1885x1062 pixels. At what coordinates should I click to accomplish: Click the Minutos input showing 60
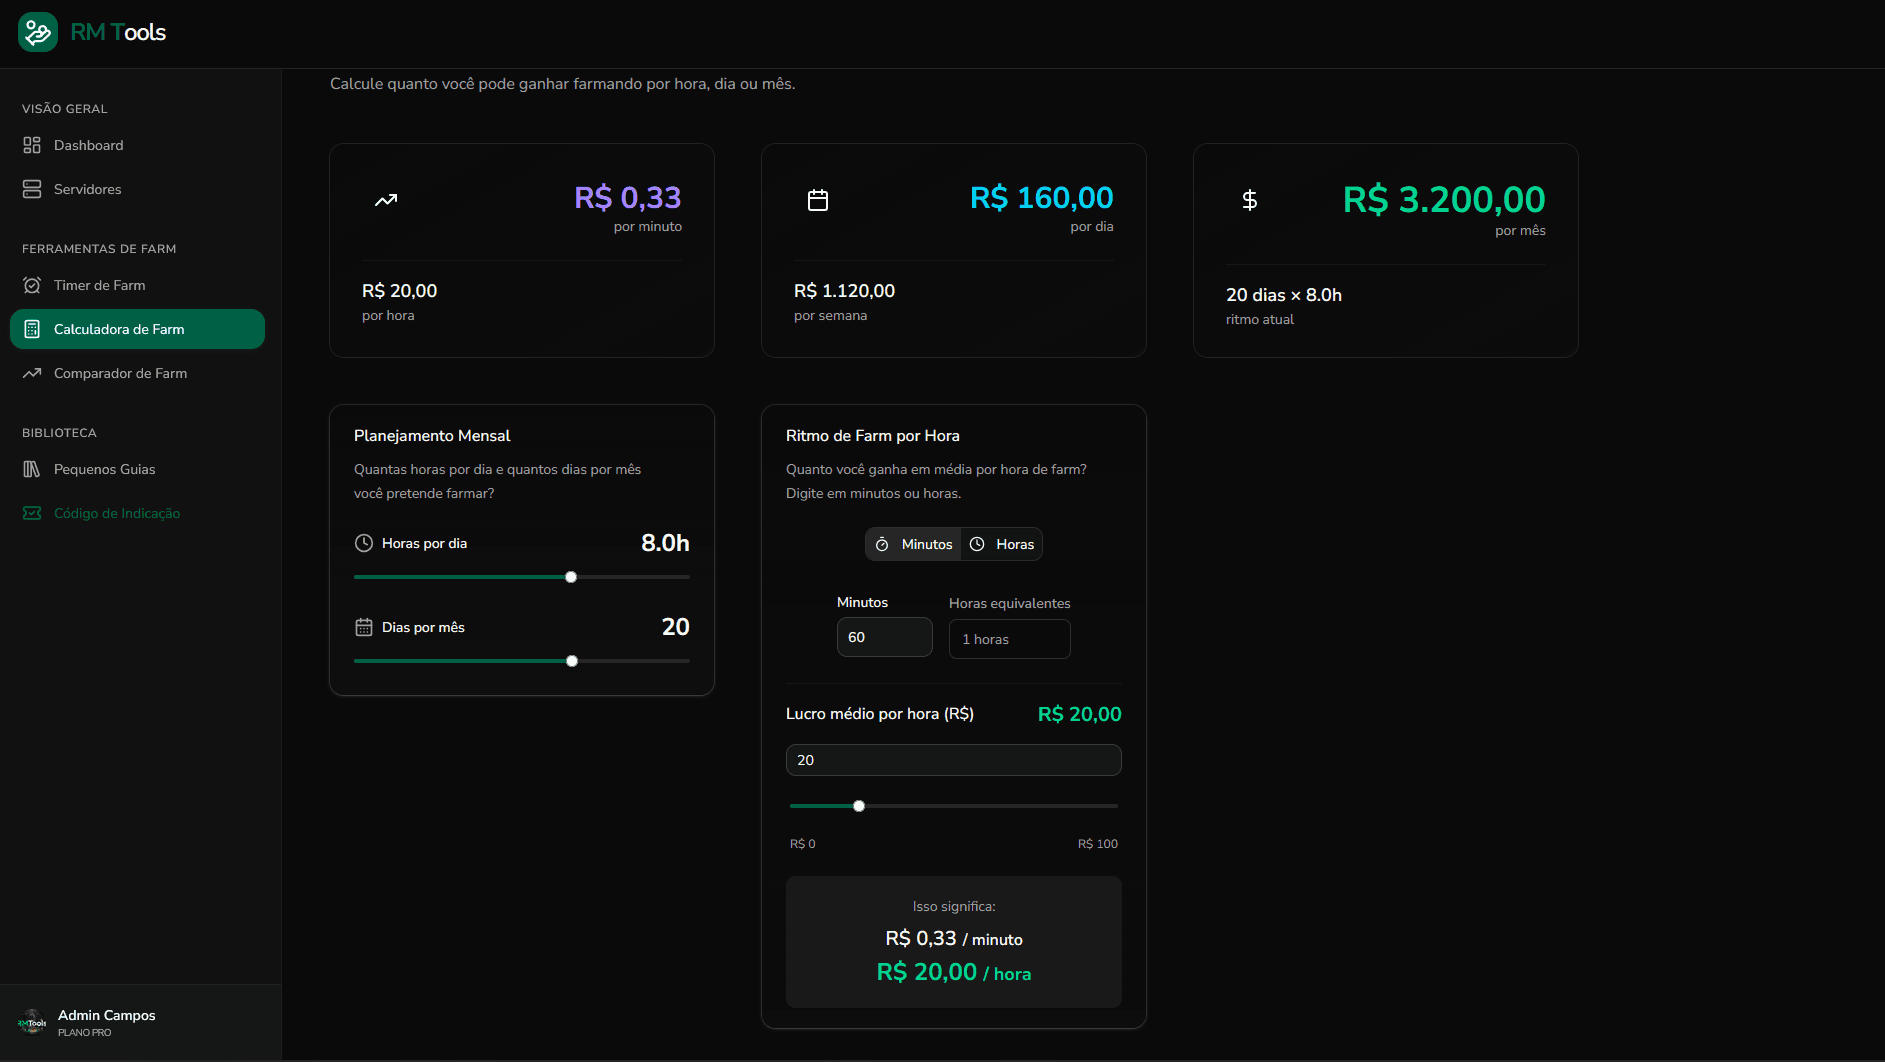(x=884, y=637)
